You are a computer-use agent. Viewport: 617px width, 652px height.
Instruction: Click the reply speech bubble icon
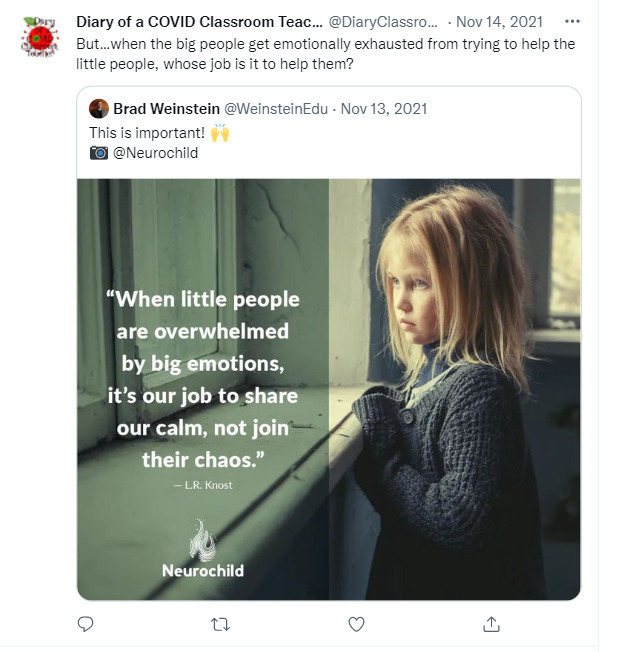coord(86,624)
